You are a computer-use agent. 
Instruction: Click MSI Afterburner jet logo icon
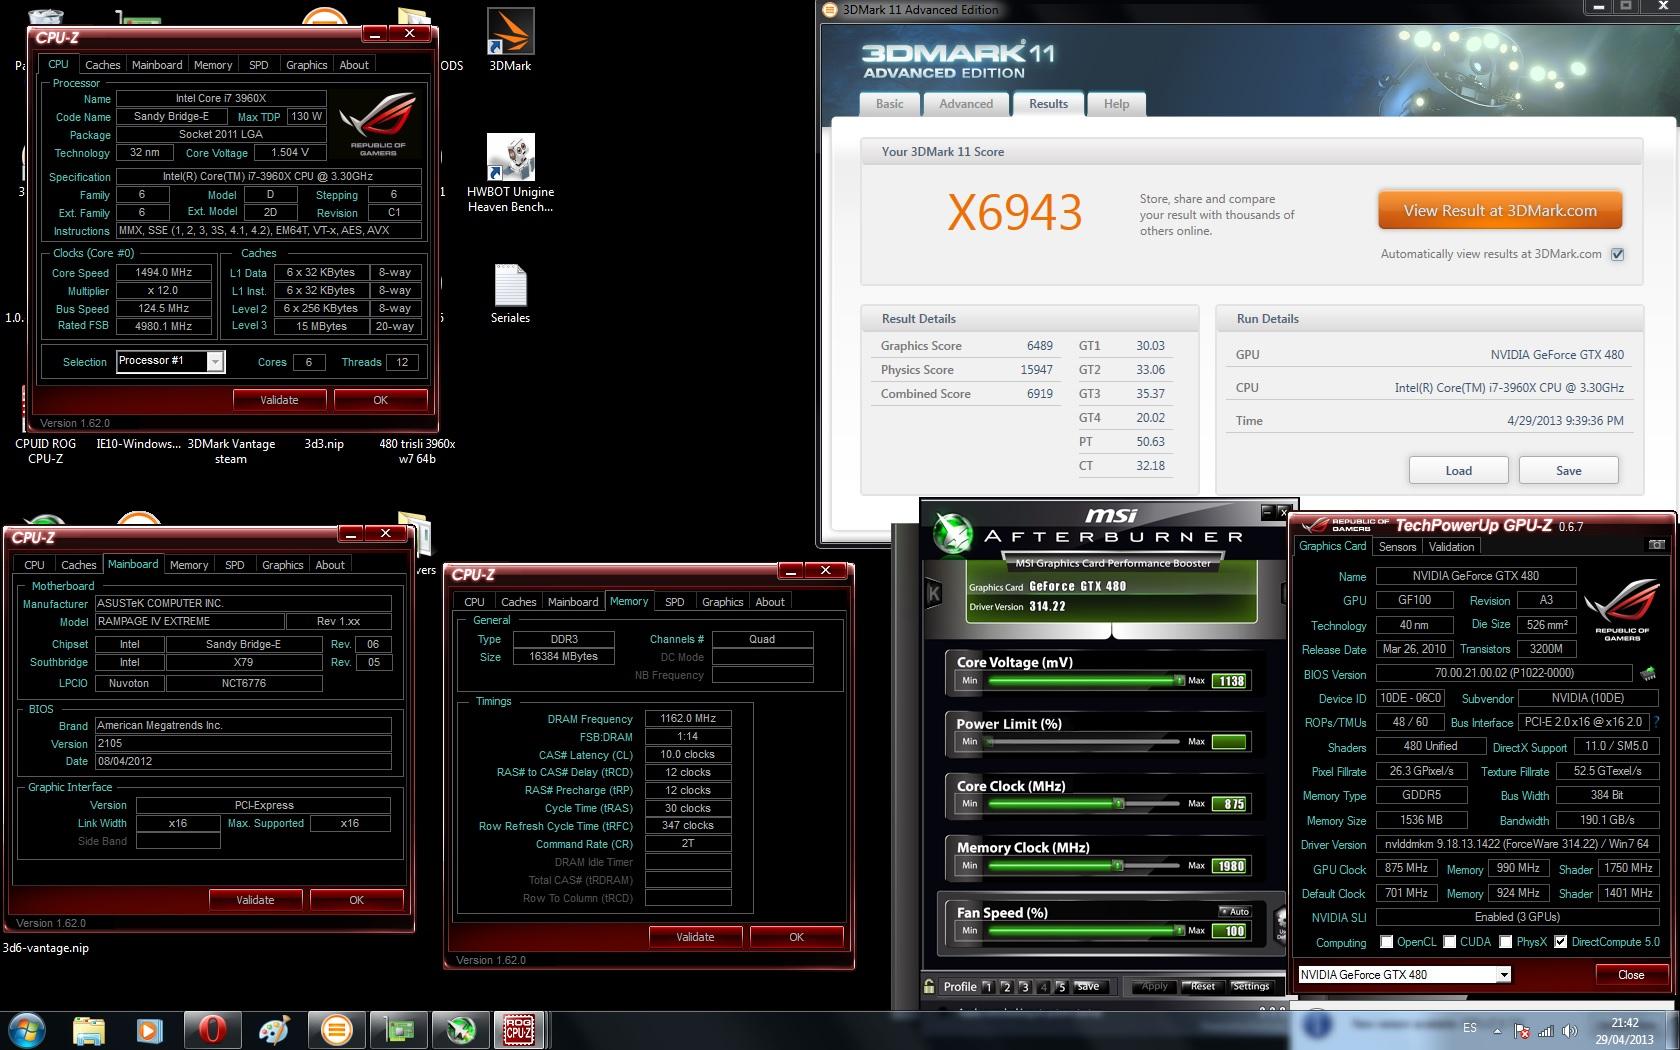(x=953, y=534)
